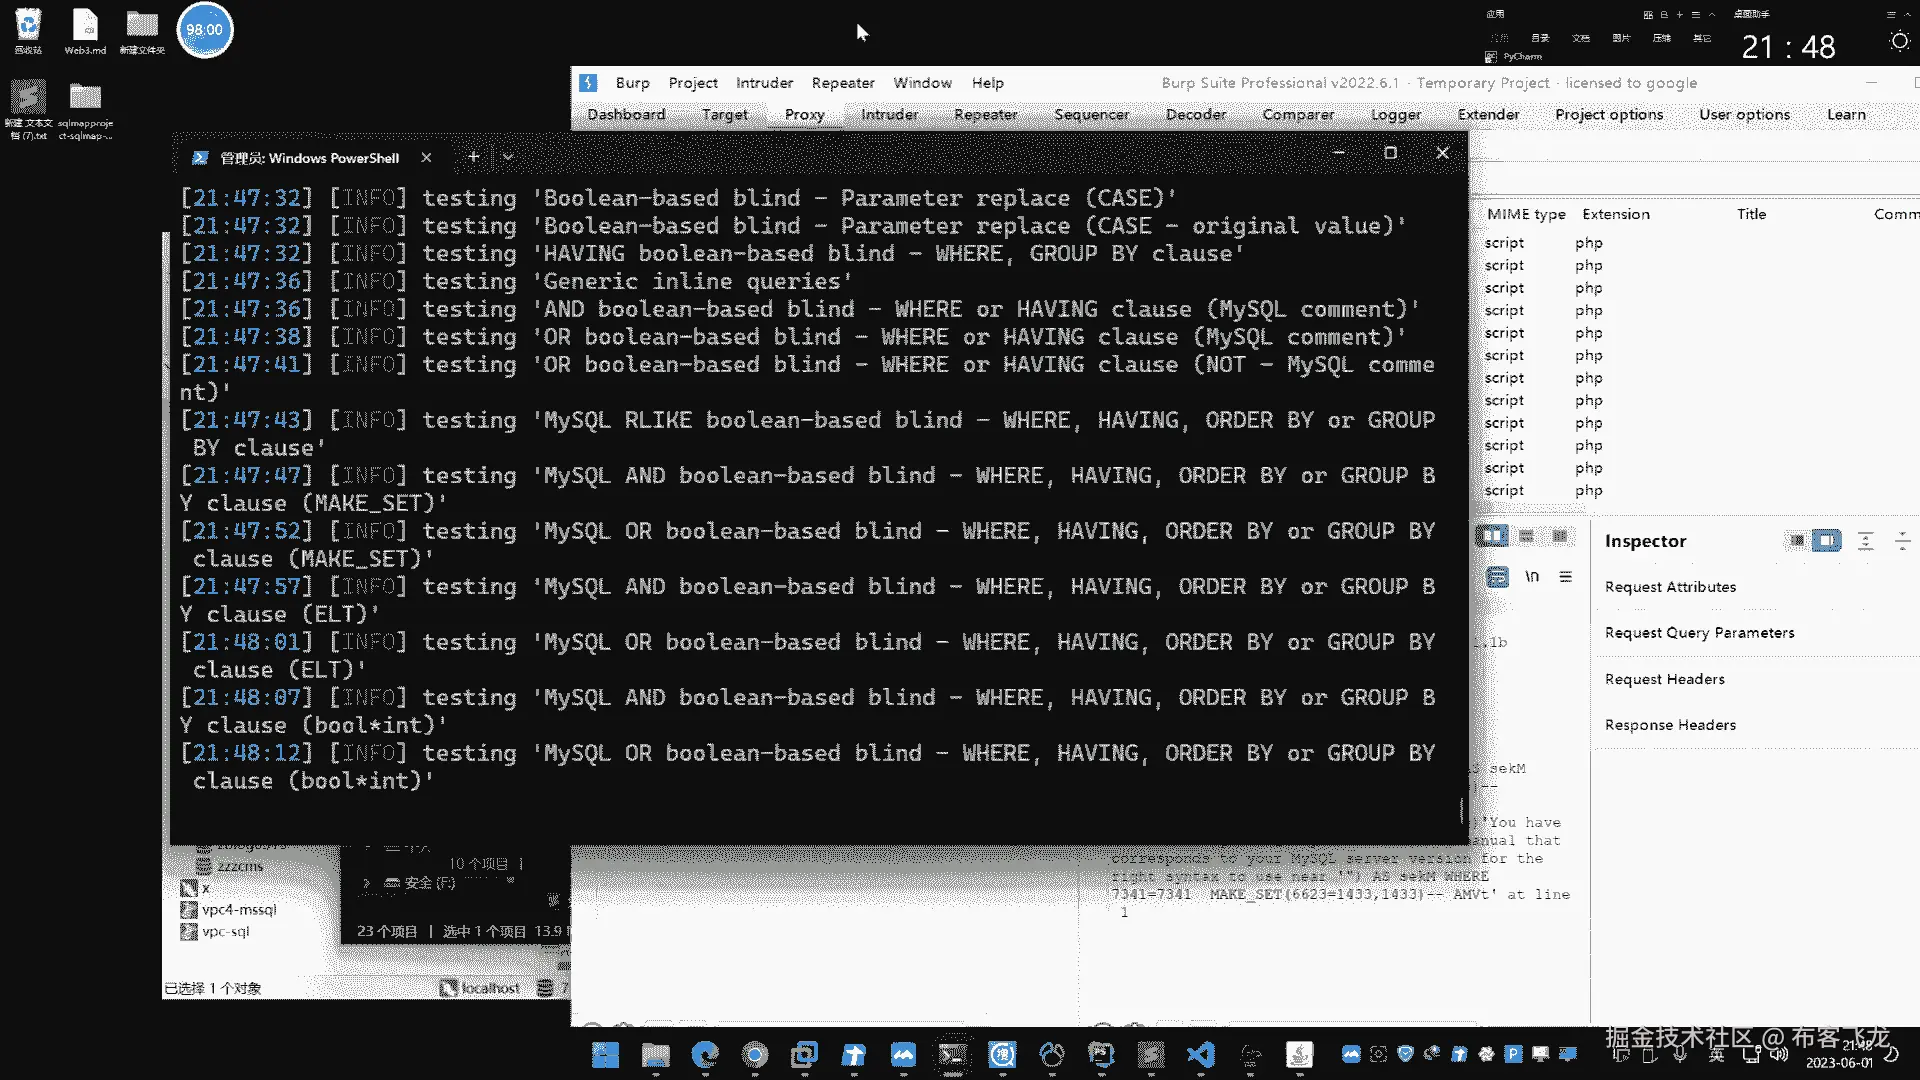Add a new PowerShell tab
This screenshot has width=1920, height=1080.
click(x=473, y=157)
